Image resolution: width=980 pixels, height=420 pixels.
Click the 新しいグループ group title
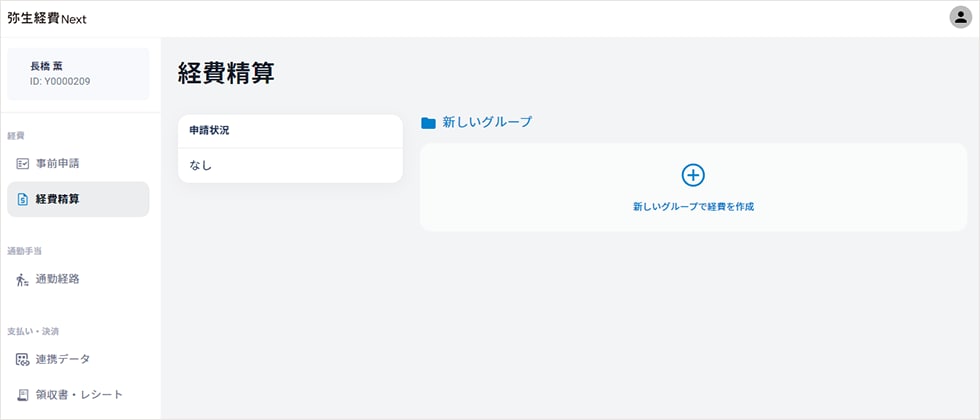(487, 122)
